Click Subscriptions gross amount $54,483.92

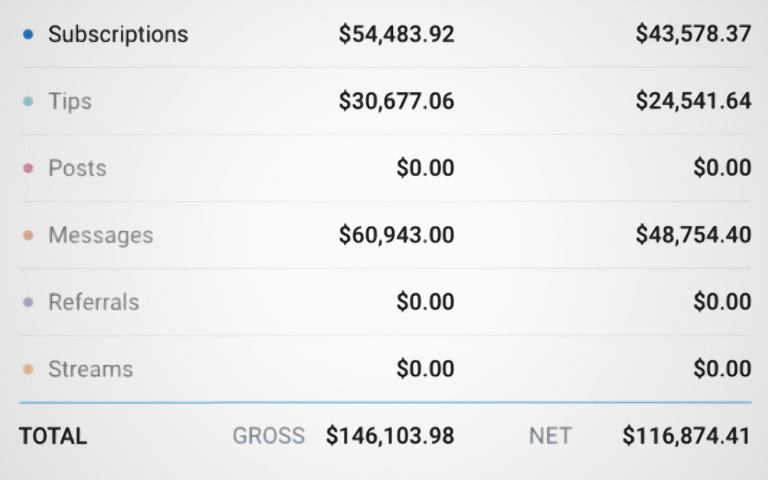coord(396,34)
